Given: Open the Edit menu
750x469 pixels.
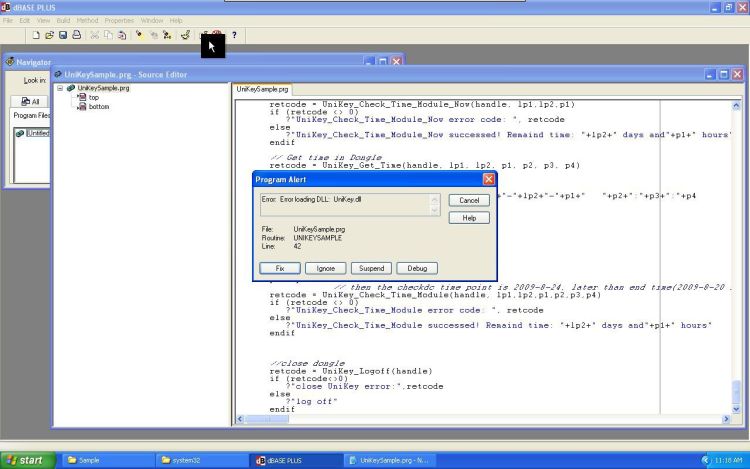Looking at the screenshot, I should click(24, 21).
